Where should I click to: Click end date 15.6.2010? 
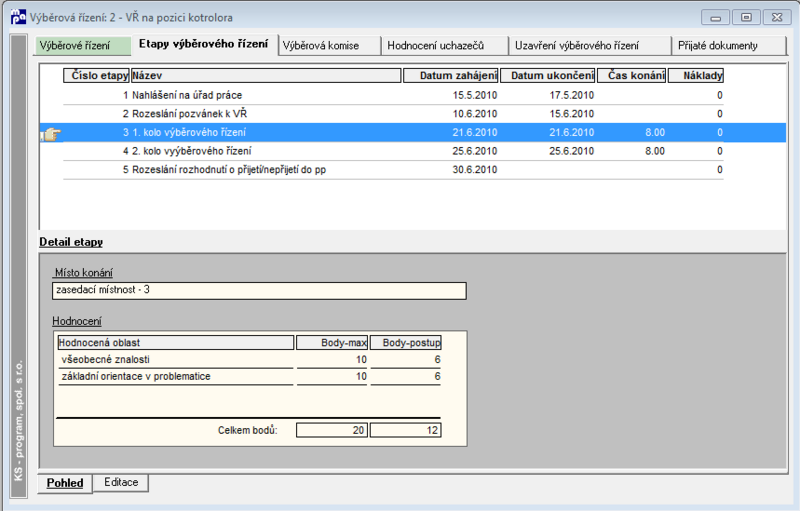[571, 114]
